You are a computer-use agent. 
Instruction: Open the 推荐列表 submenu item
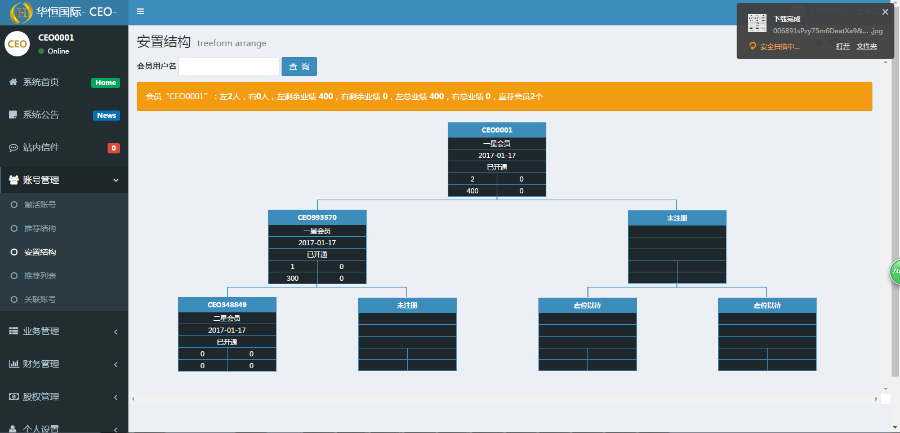click(x=40, y=275)
